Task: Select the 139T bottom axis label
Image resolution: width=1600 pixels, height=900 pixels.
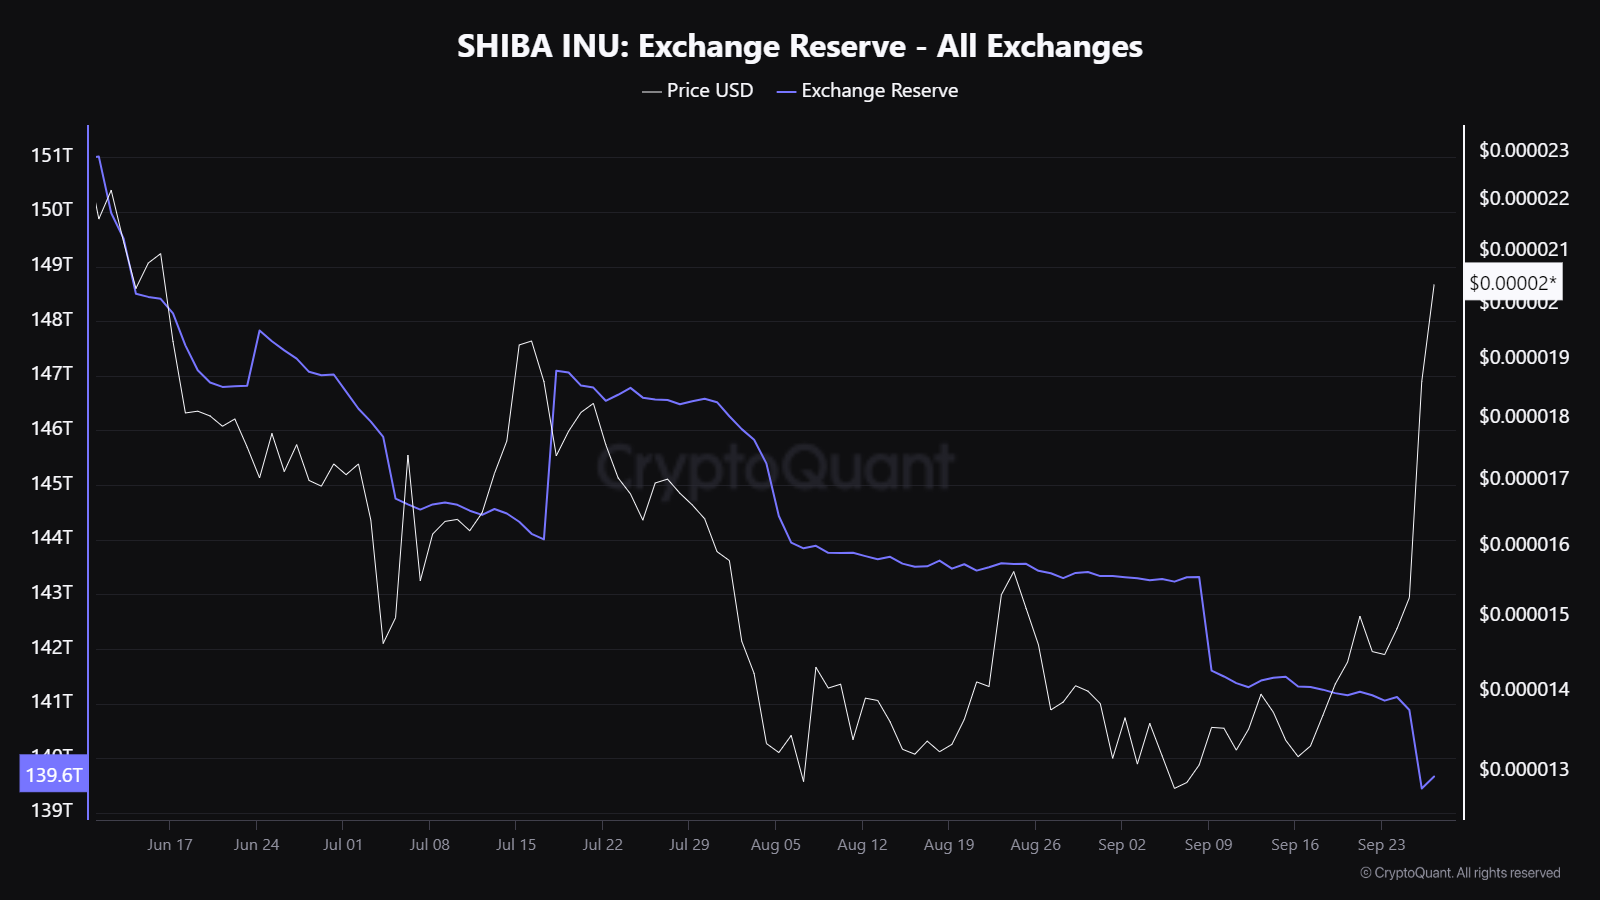Action: pyautogui.click(x=52, y=810)
